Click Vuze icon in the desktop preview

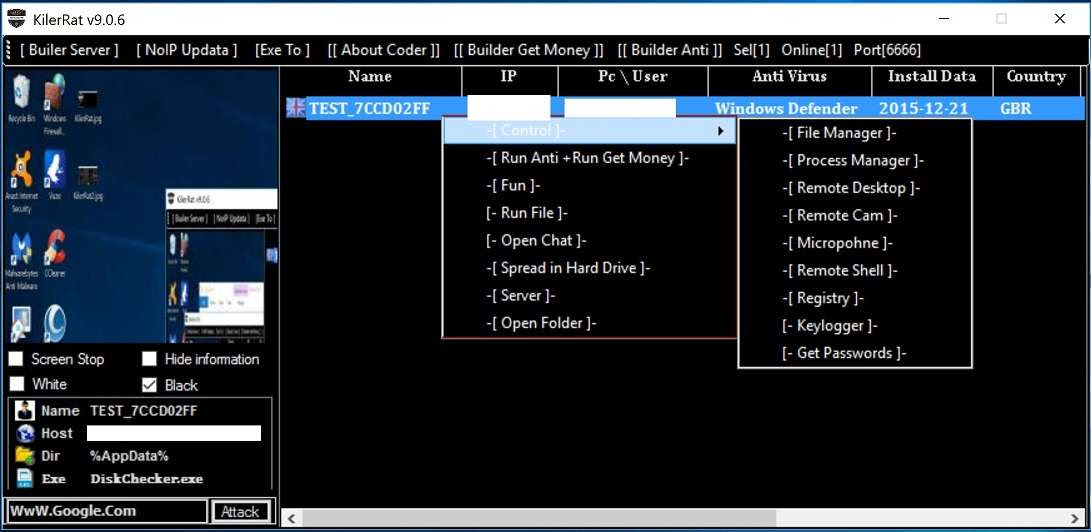pyautogui.click(x=55, y=170)
